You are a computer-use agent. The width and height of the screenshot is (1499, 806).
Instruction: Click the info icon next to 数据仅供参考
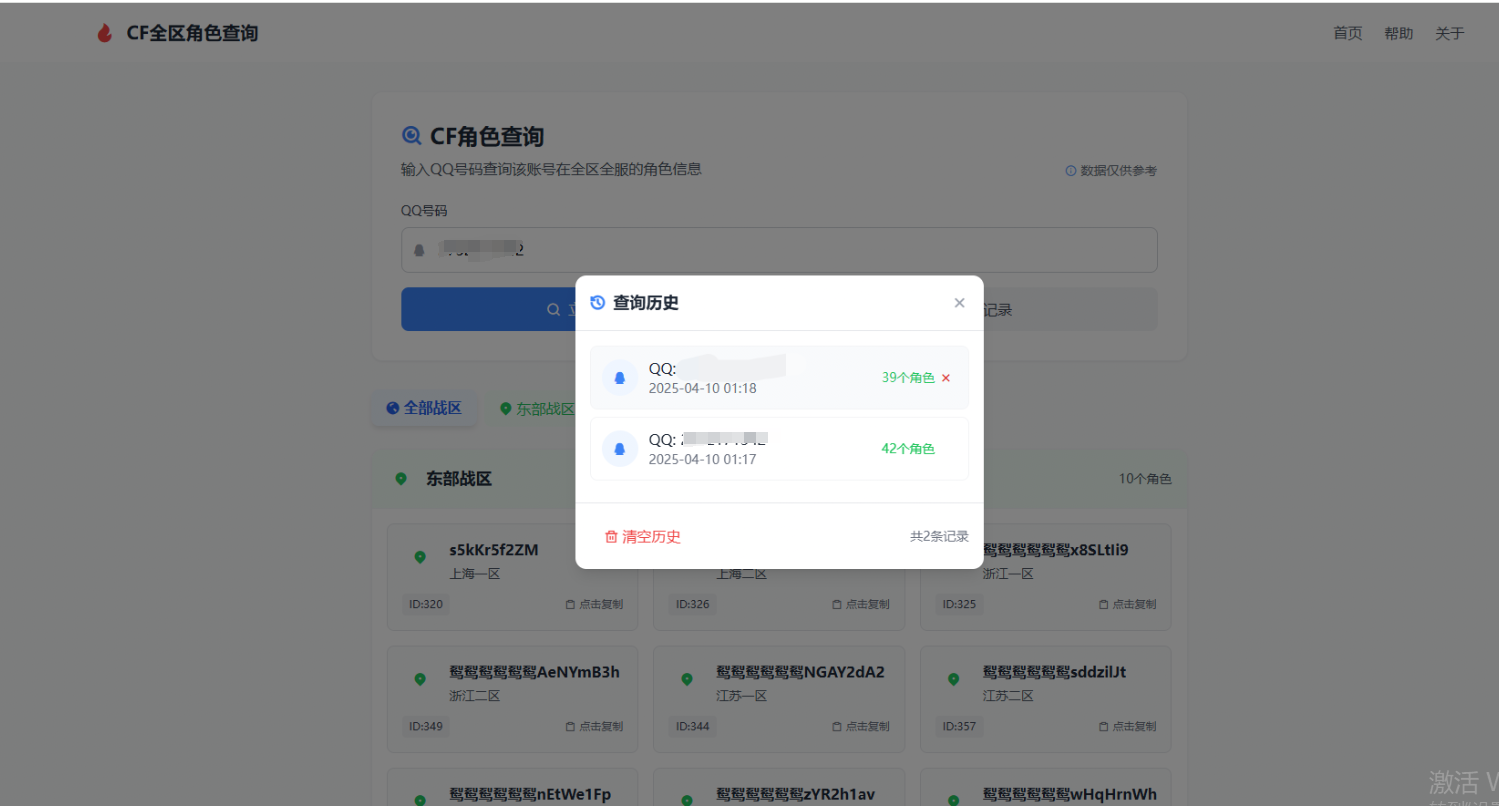(x=1071, y=171)
